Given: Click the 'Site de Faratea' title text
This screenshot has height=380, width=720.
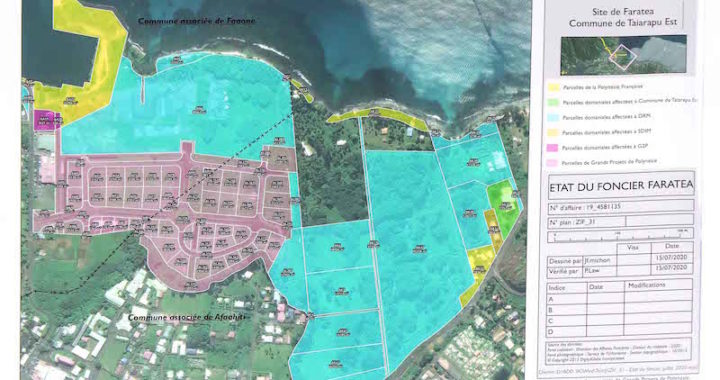Looking at the screenshot, I should coord(623,12).
